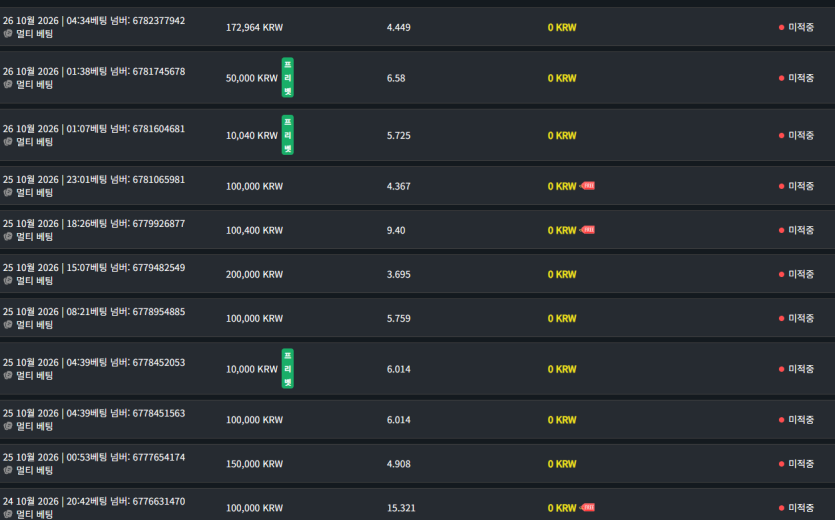Select the 100,400 KRW stake amount
The width and height of the screenshot is (835, 520).
(255, 230)
